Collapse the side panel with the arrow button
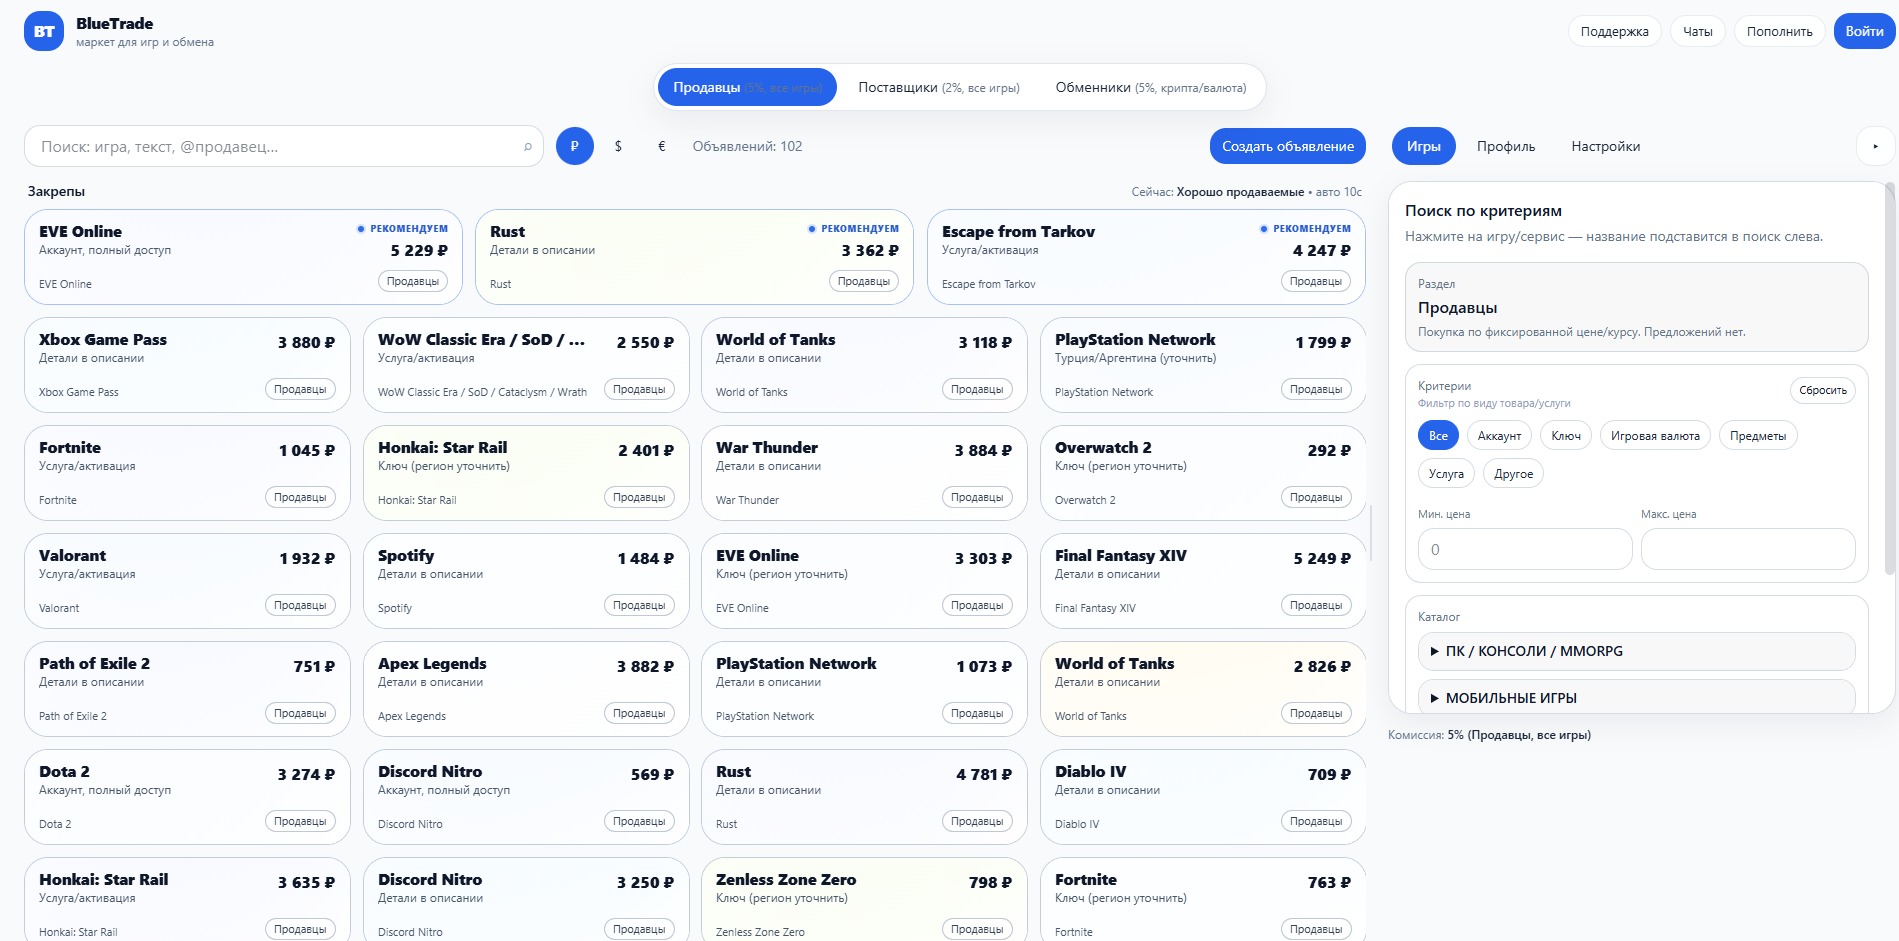Screen dimensions: 1899x941 (x=1875, y=146)
